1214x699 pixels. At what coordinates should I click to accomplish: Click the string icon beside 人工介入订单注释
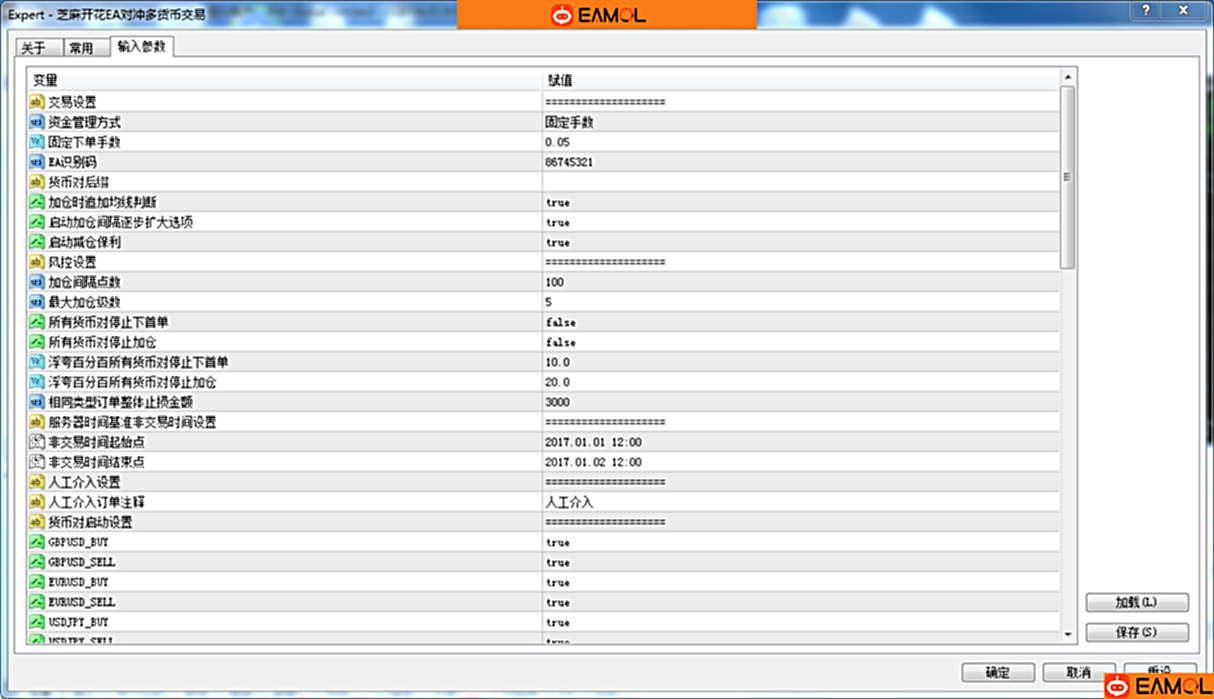[x=37, y=502]
